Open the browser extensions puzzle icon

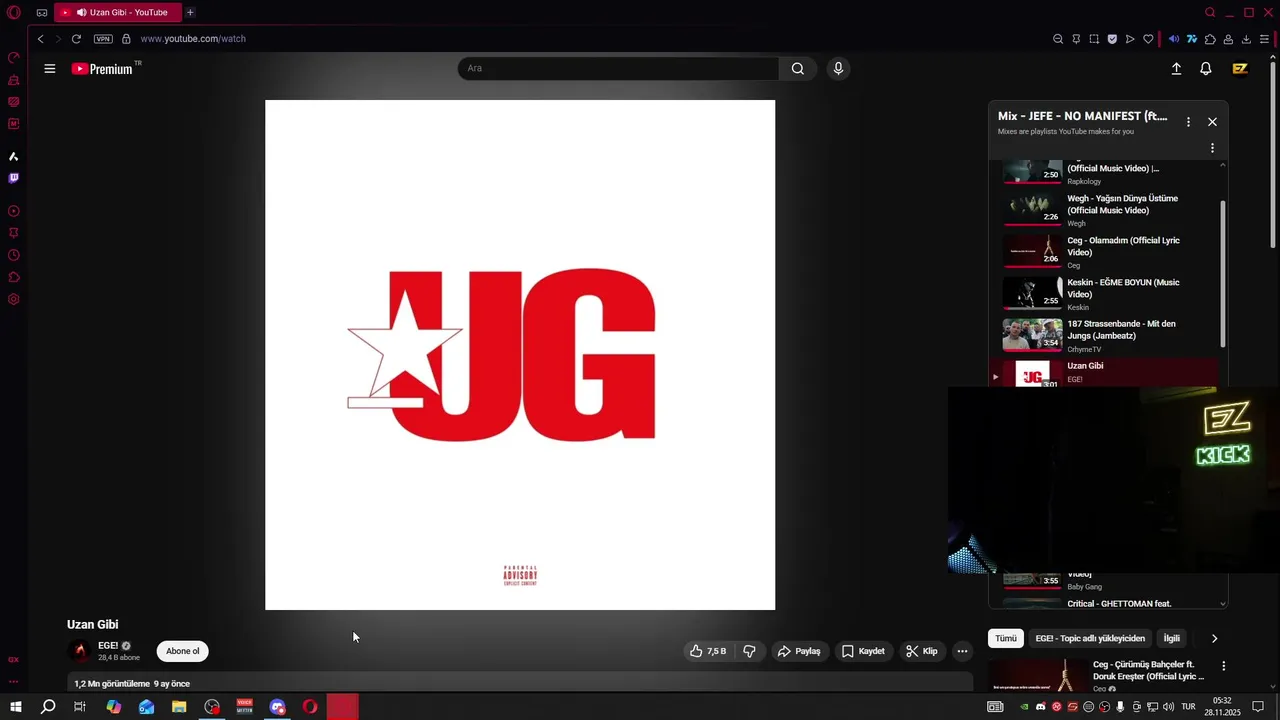tap(1210, 39)
